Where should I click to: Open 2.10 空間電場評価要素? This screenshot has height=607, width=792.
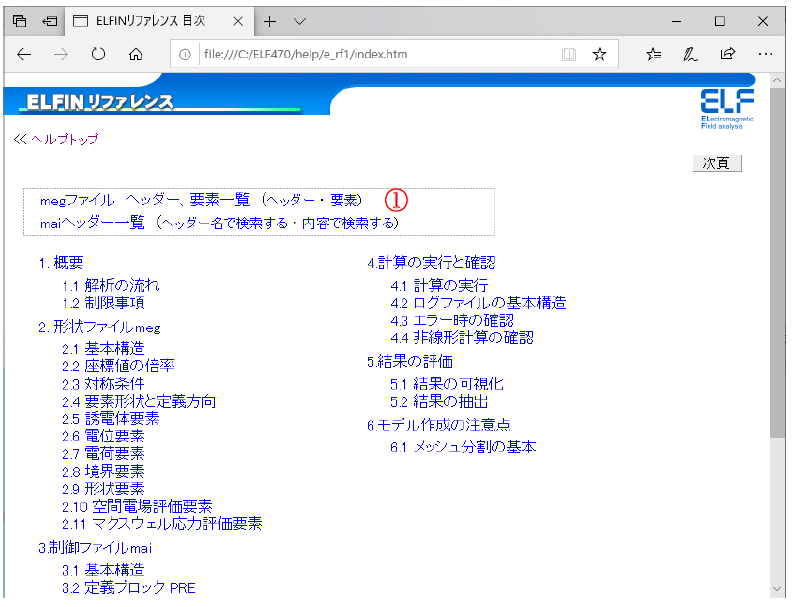137,507
